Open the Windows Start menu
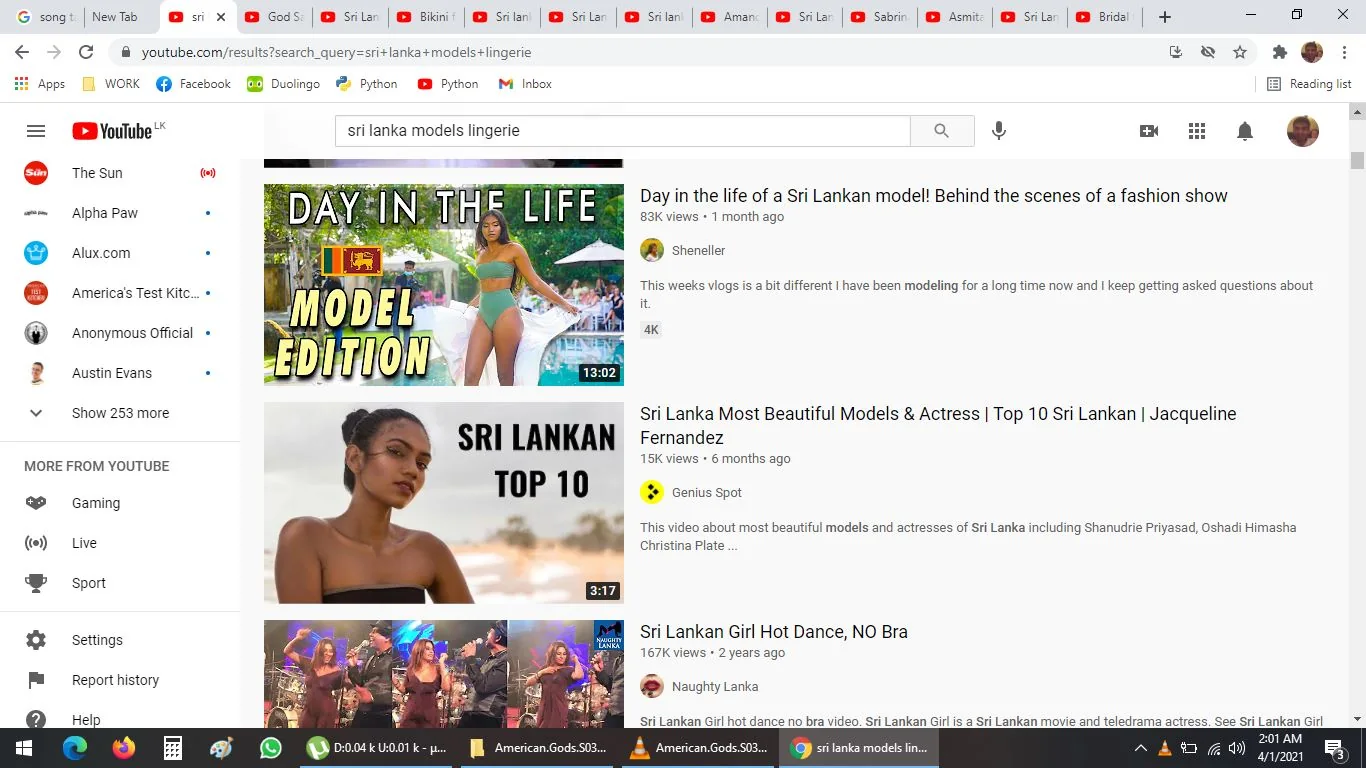 (x=24, y=748)
